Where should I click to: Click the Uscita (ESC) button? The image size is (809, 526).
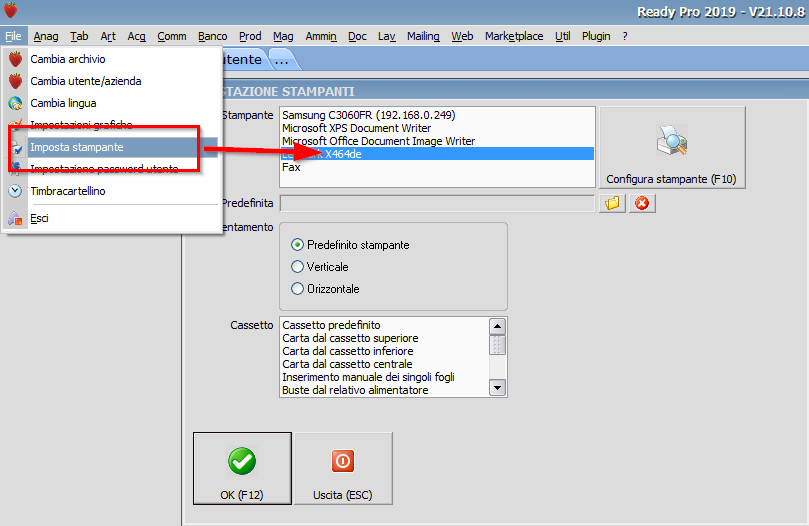click(343, 468)
